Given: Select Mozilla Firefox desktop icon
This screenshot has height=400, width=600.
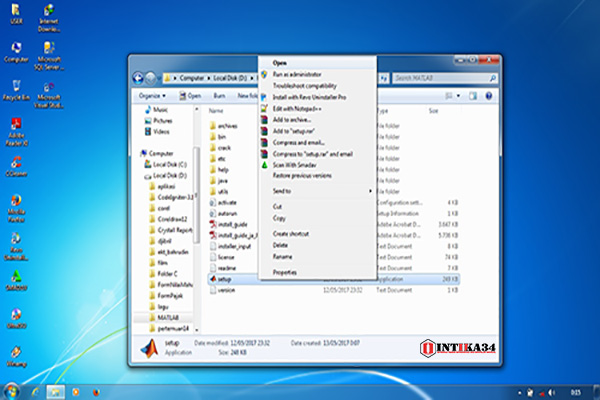Looking at the screenshot, I should pyautogui.click(x=16, y=208).
